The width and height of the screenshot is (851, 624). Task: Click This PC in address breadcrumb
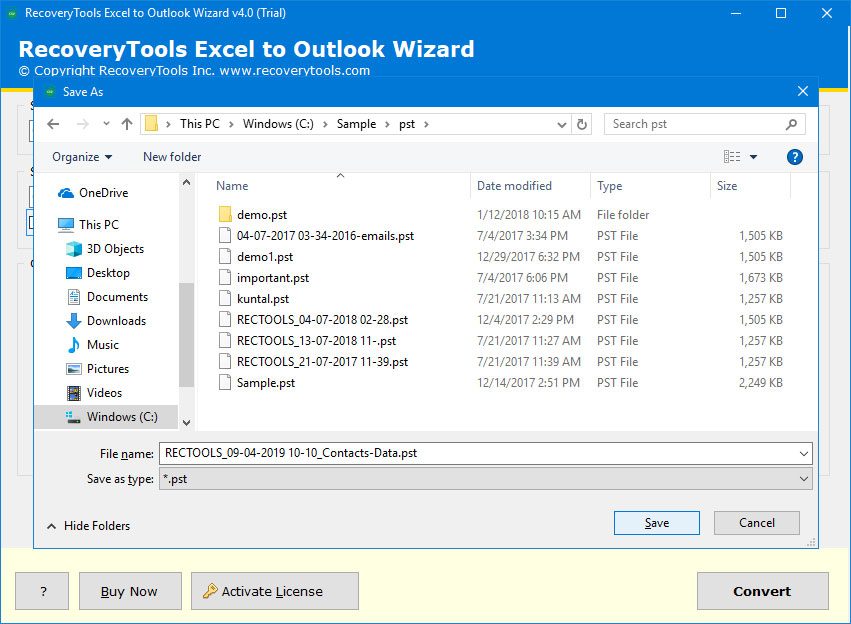200,124
